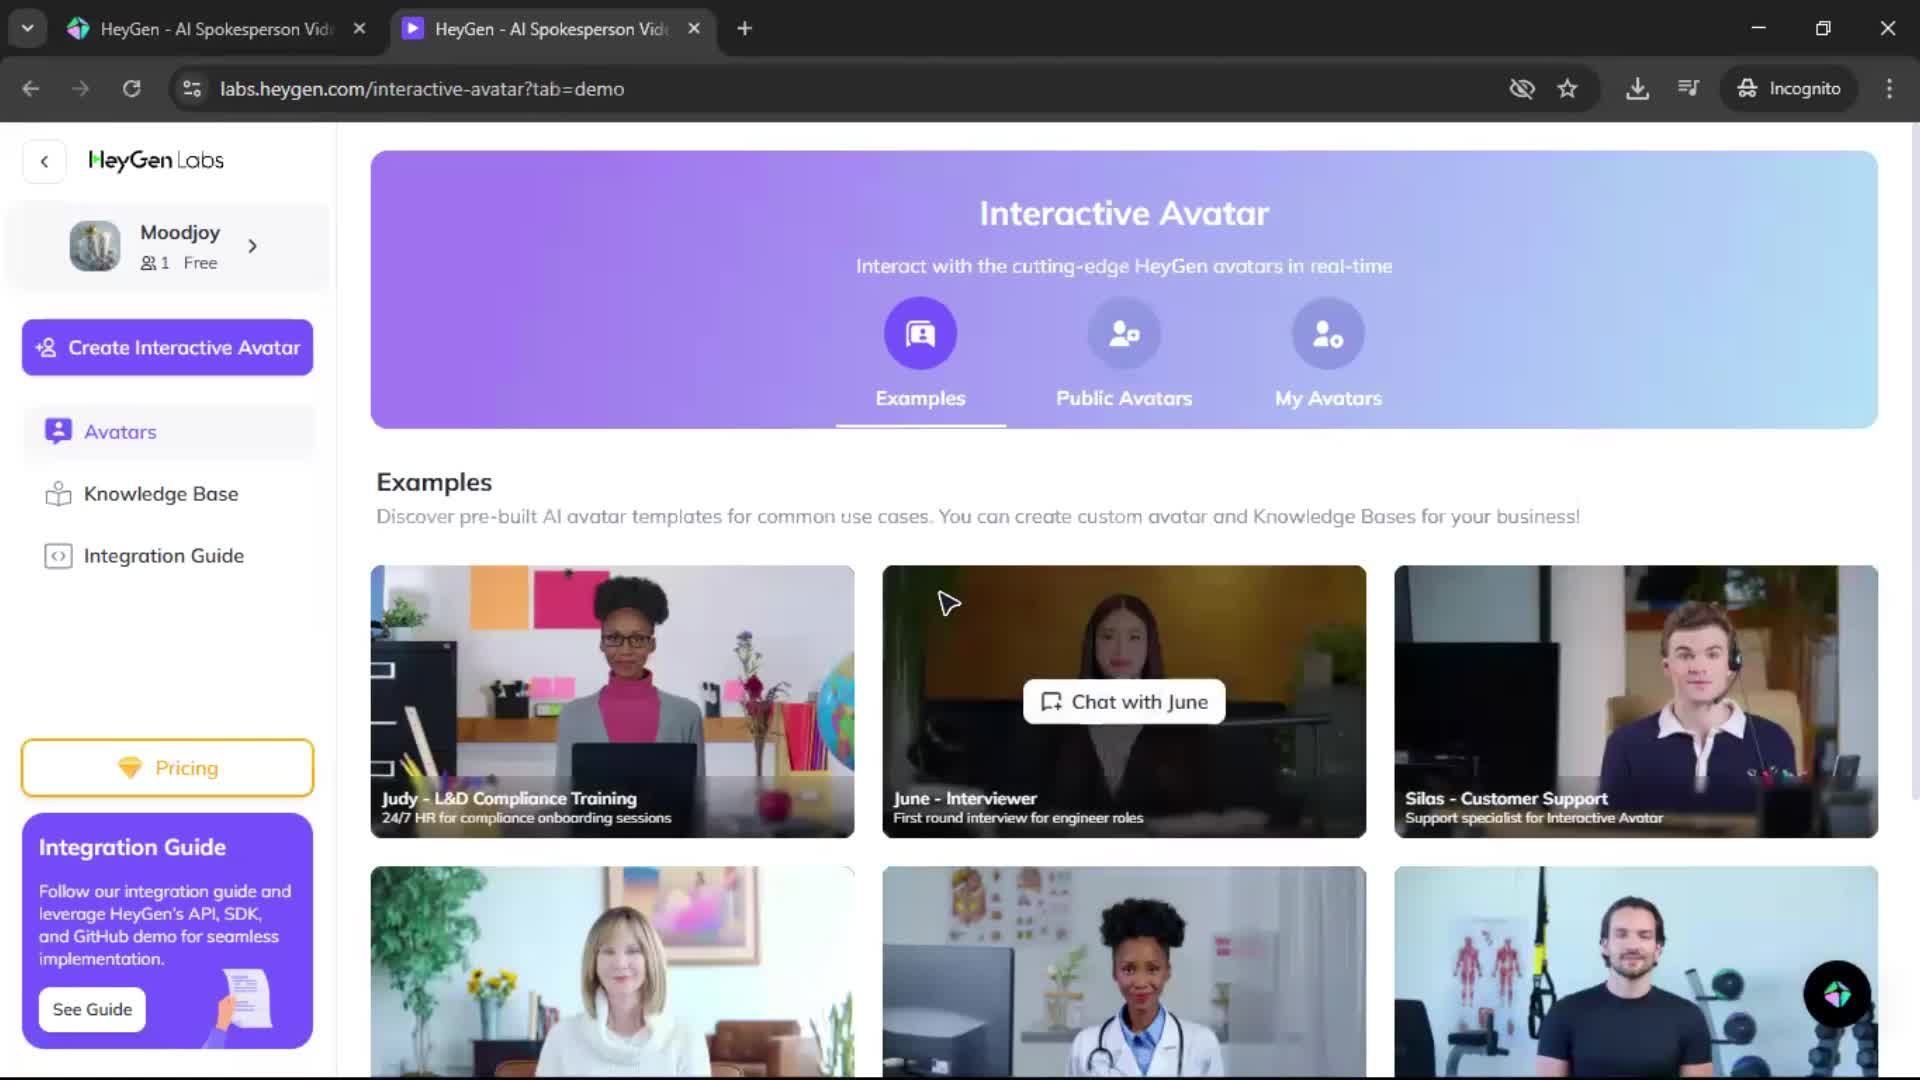
Task: Select Integration Guide in the sidebar
Action: click(163, 556)
